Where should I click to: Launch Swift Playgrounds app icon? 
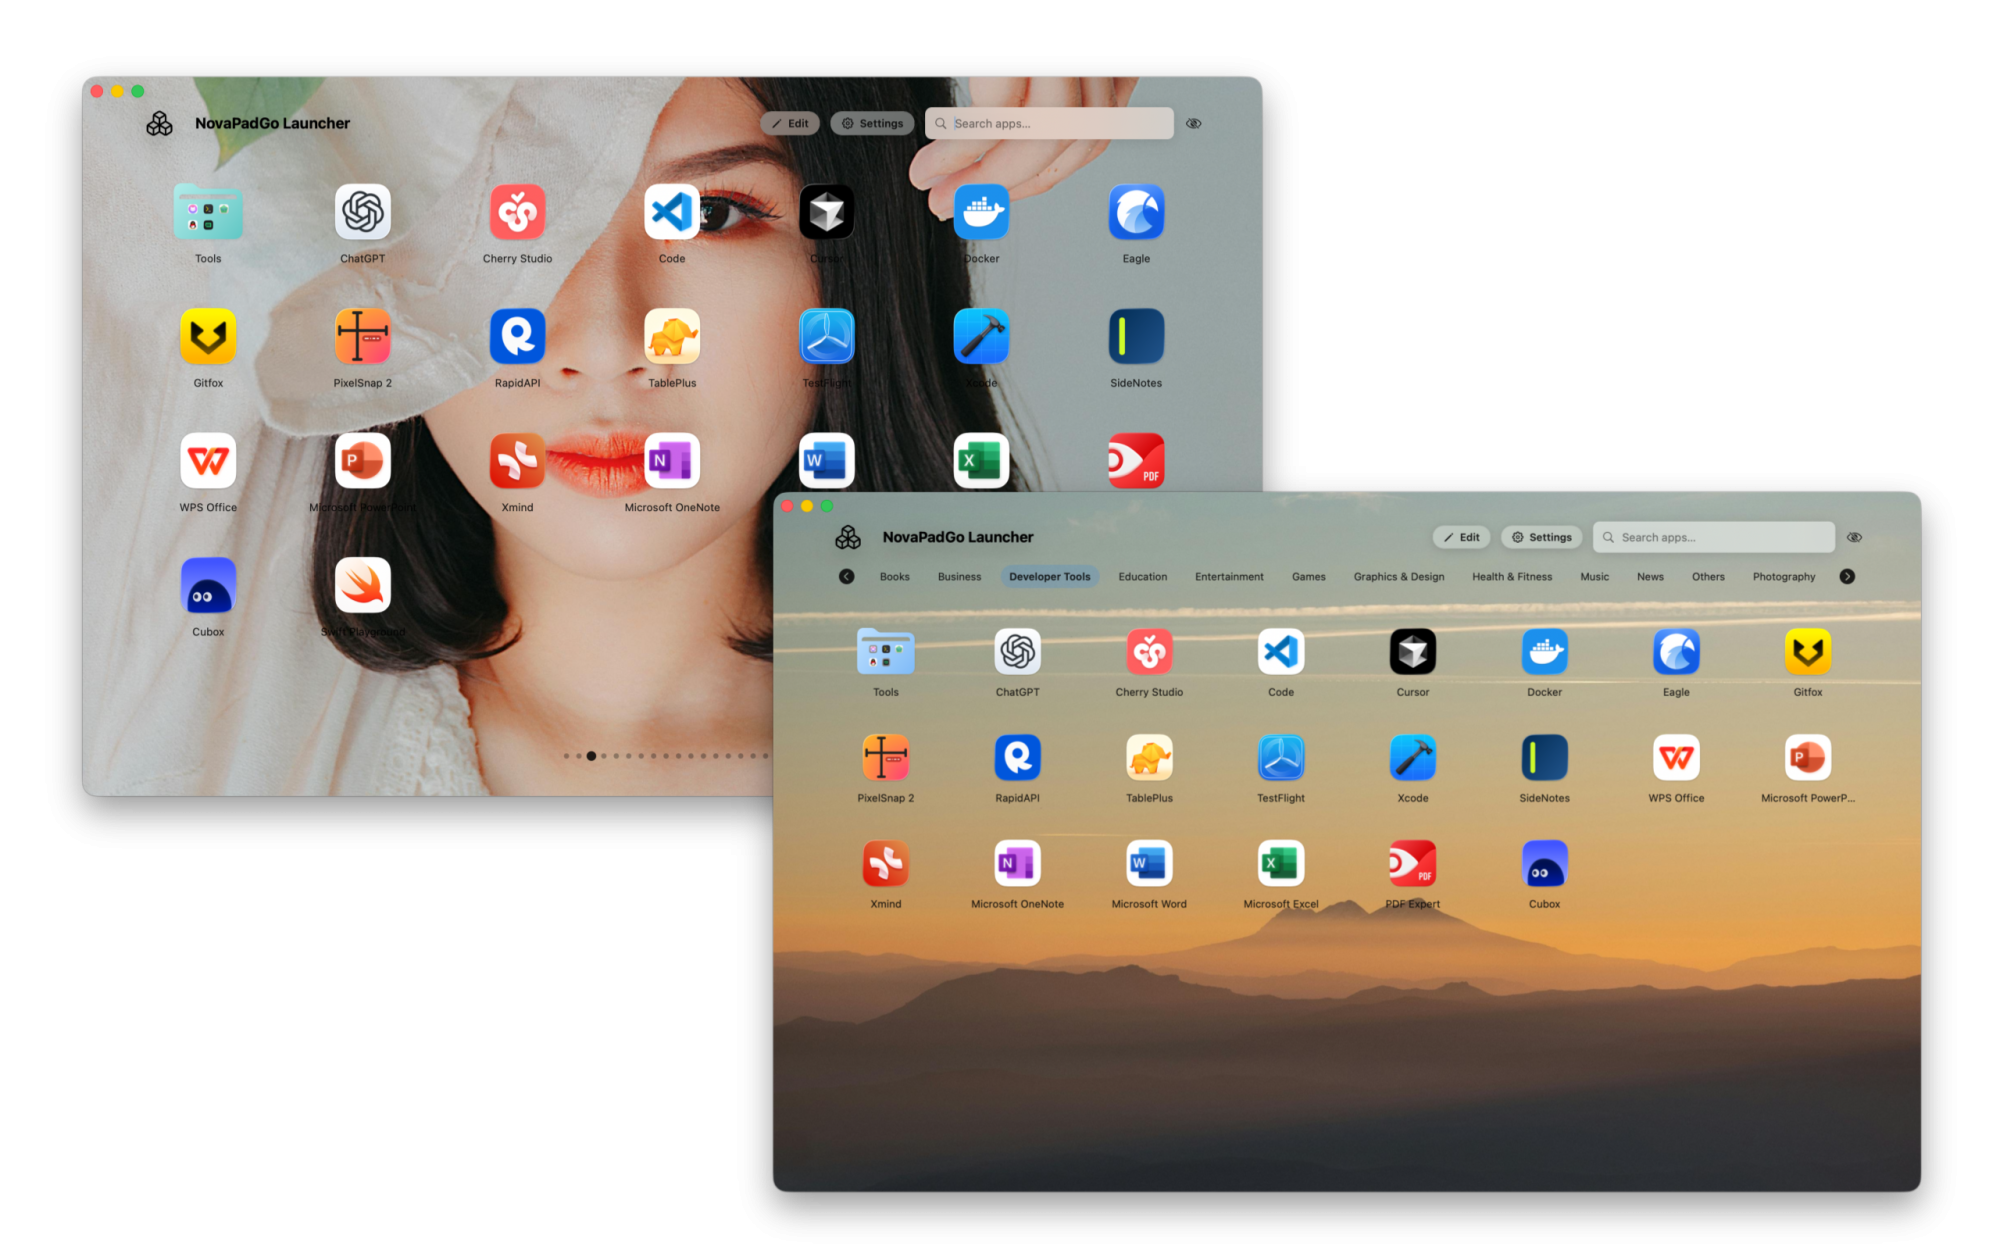(362, 586)
